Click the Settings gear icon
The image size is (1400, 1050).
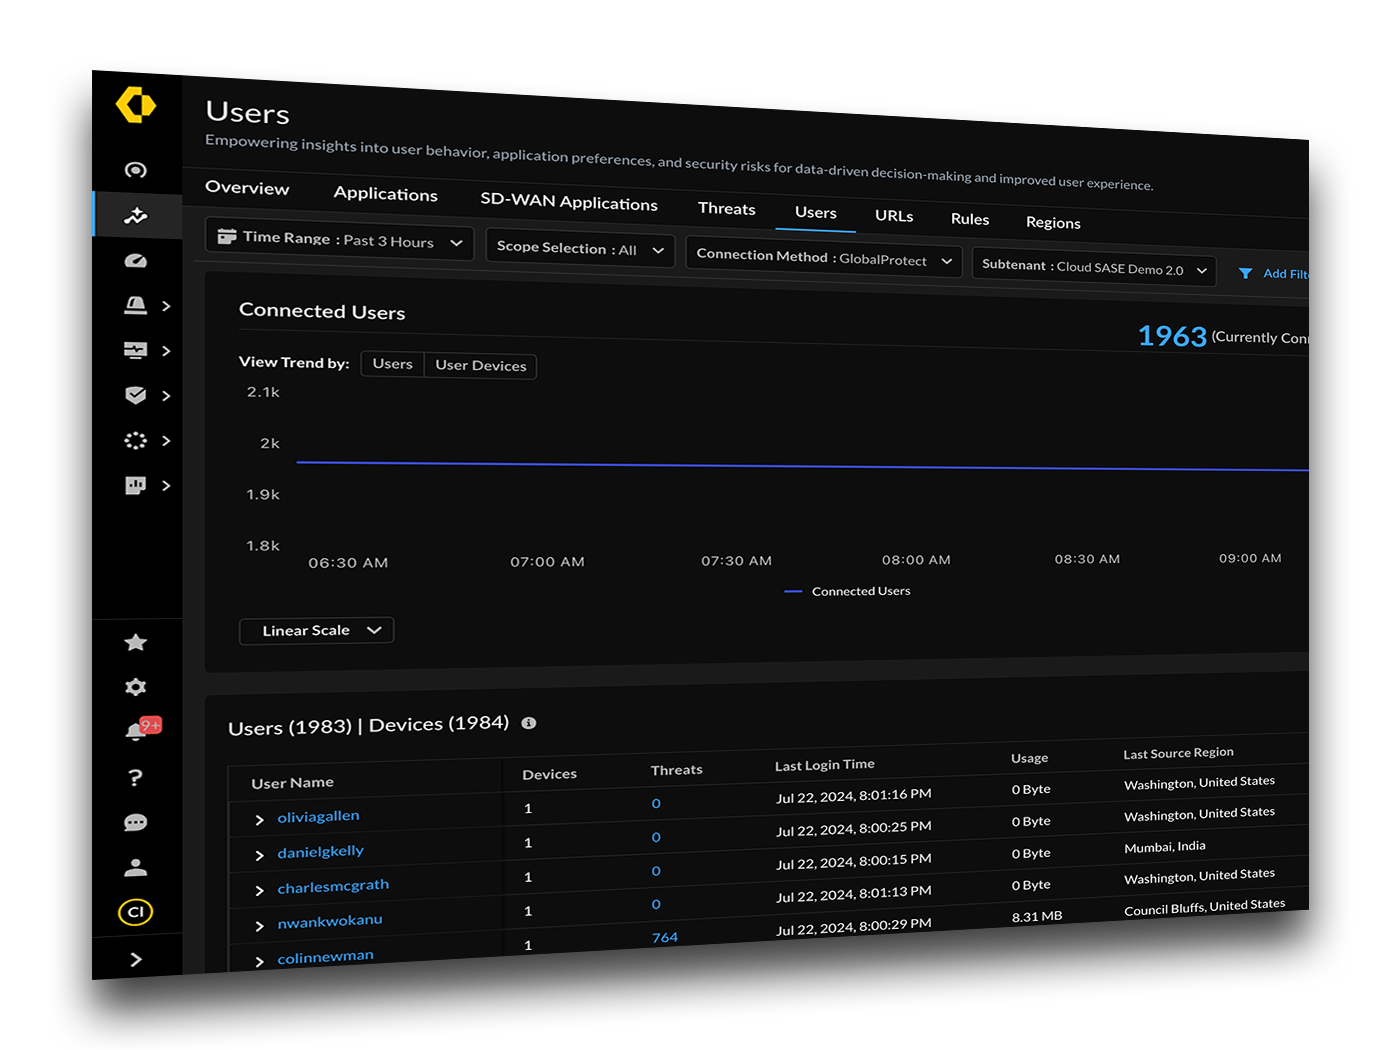(x=135, y=687)
